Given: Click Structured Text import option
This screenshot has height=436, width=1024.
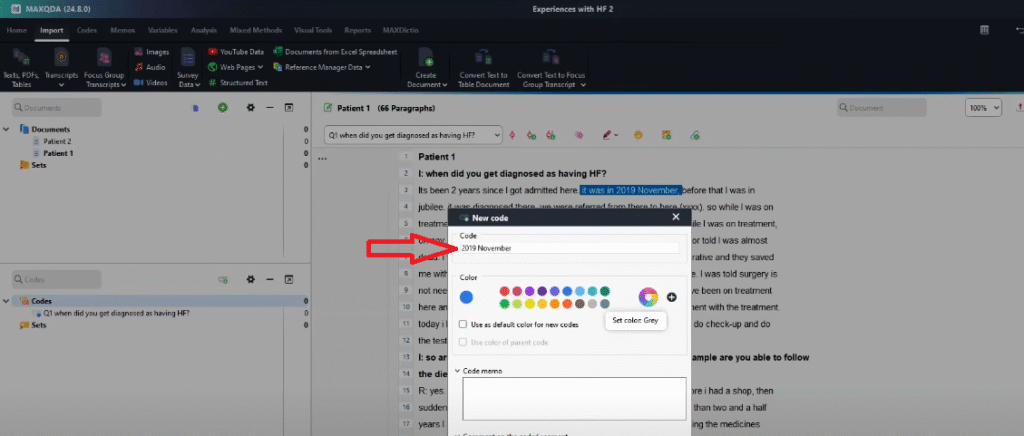Looking at the screenshot, I should (238, 82).
